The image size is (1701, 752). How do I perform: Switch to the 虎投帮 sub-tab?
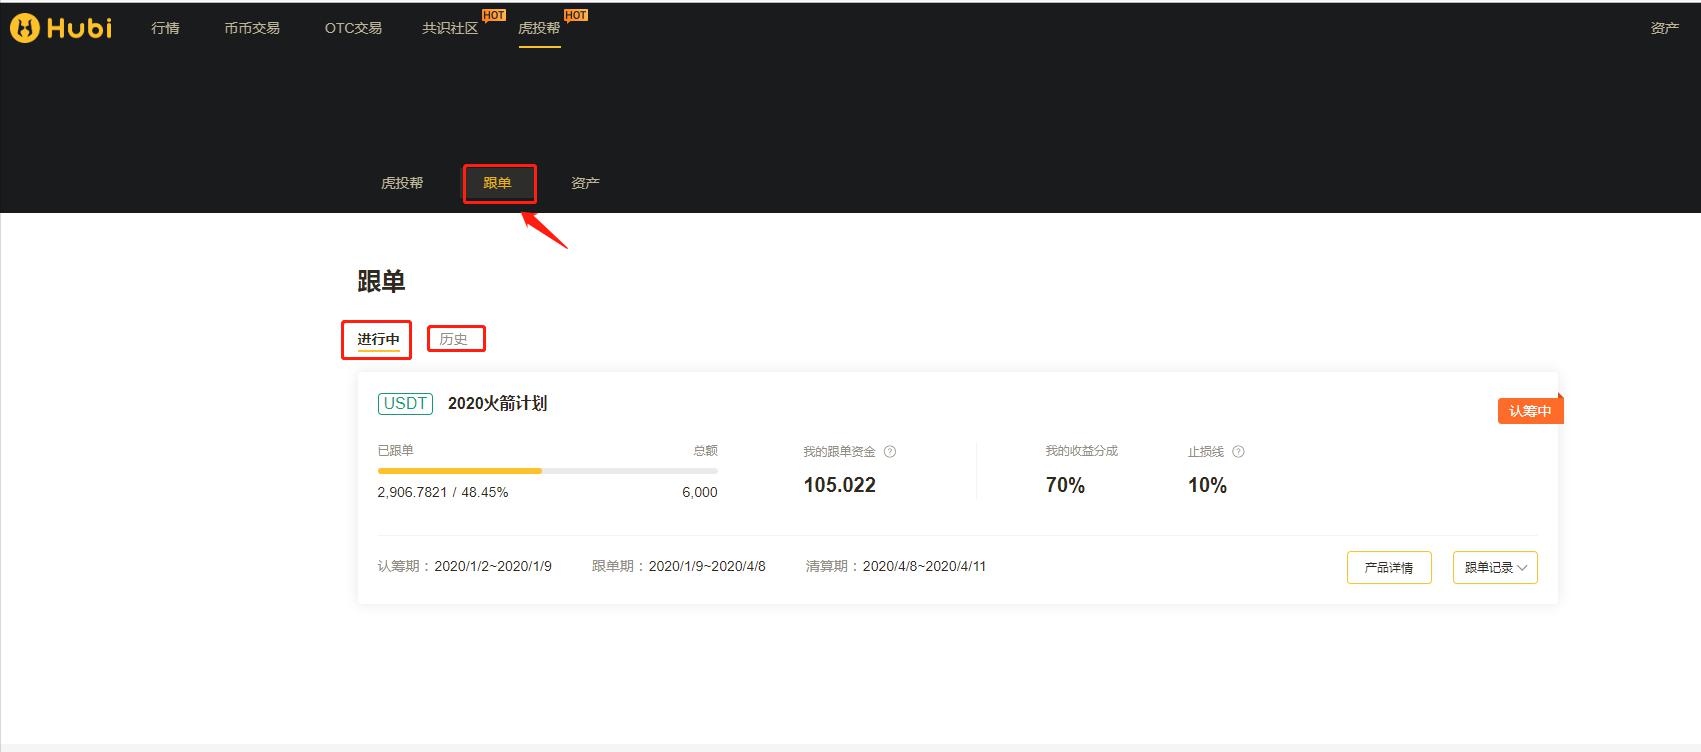[402, 183]
